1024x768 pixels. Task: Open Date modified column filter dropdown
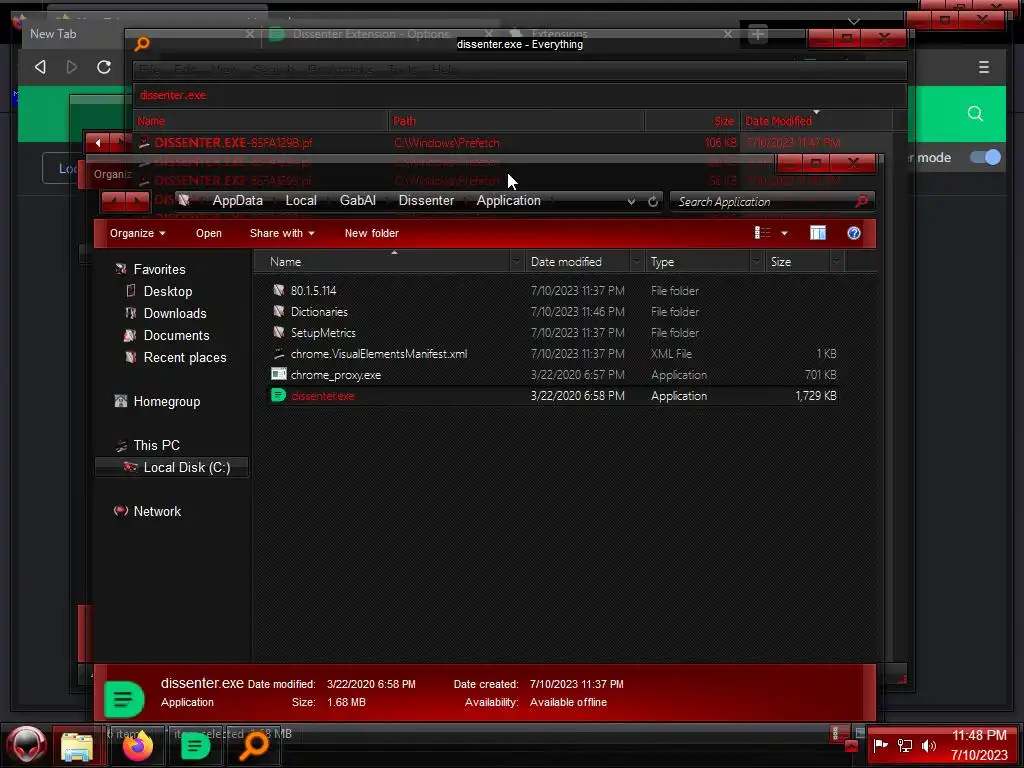(x=635, y=262)
